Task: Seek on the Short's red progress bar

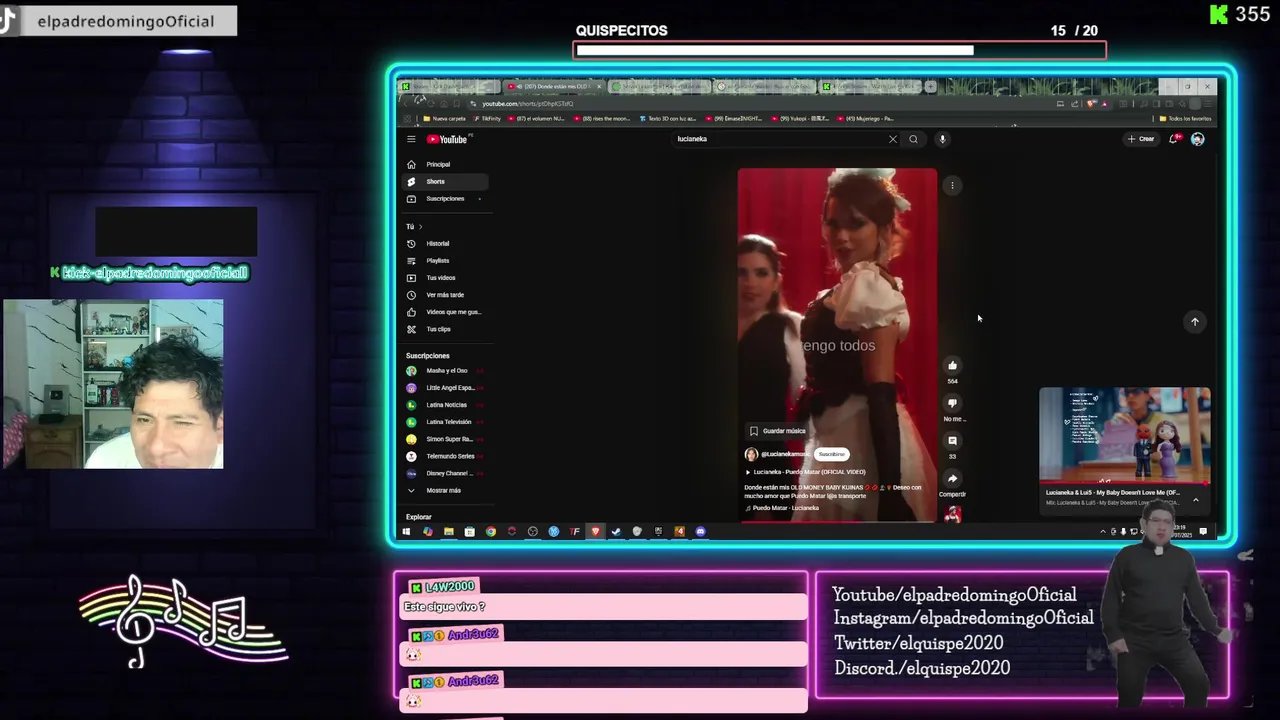Action: tap(837, 522)
